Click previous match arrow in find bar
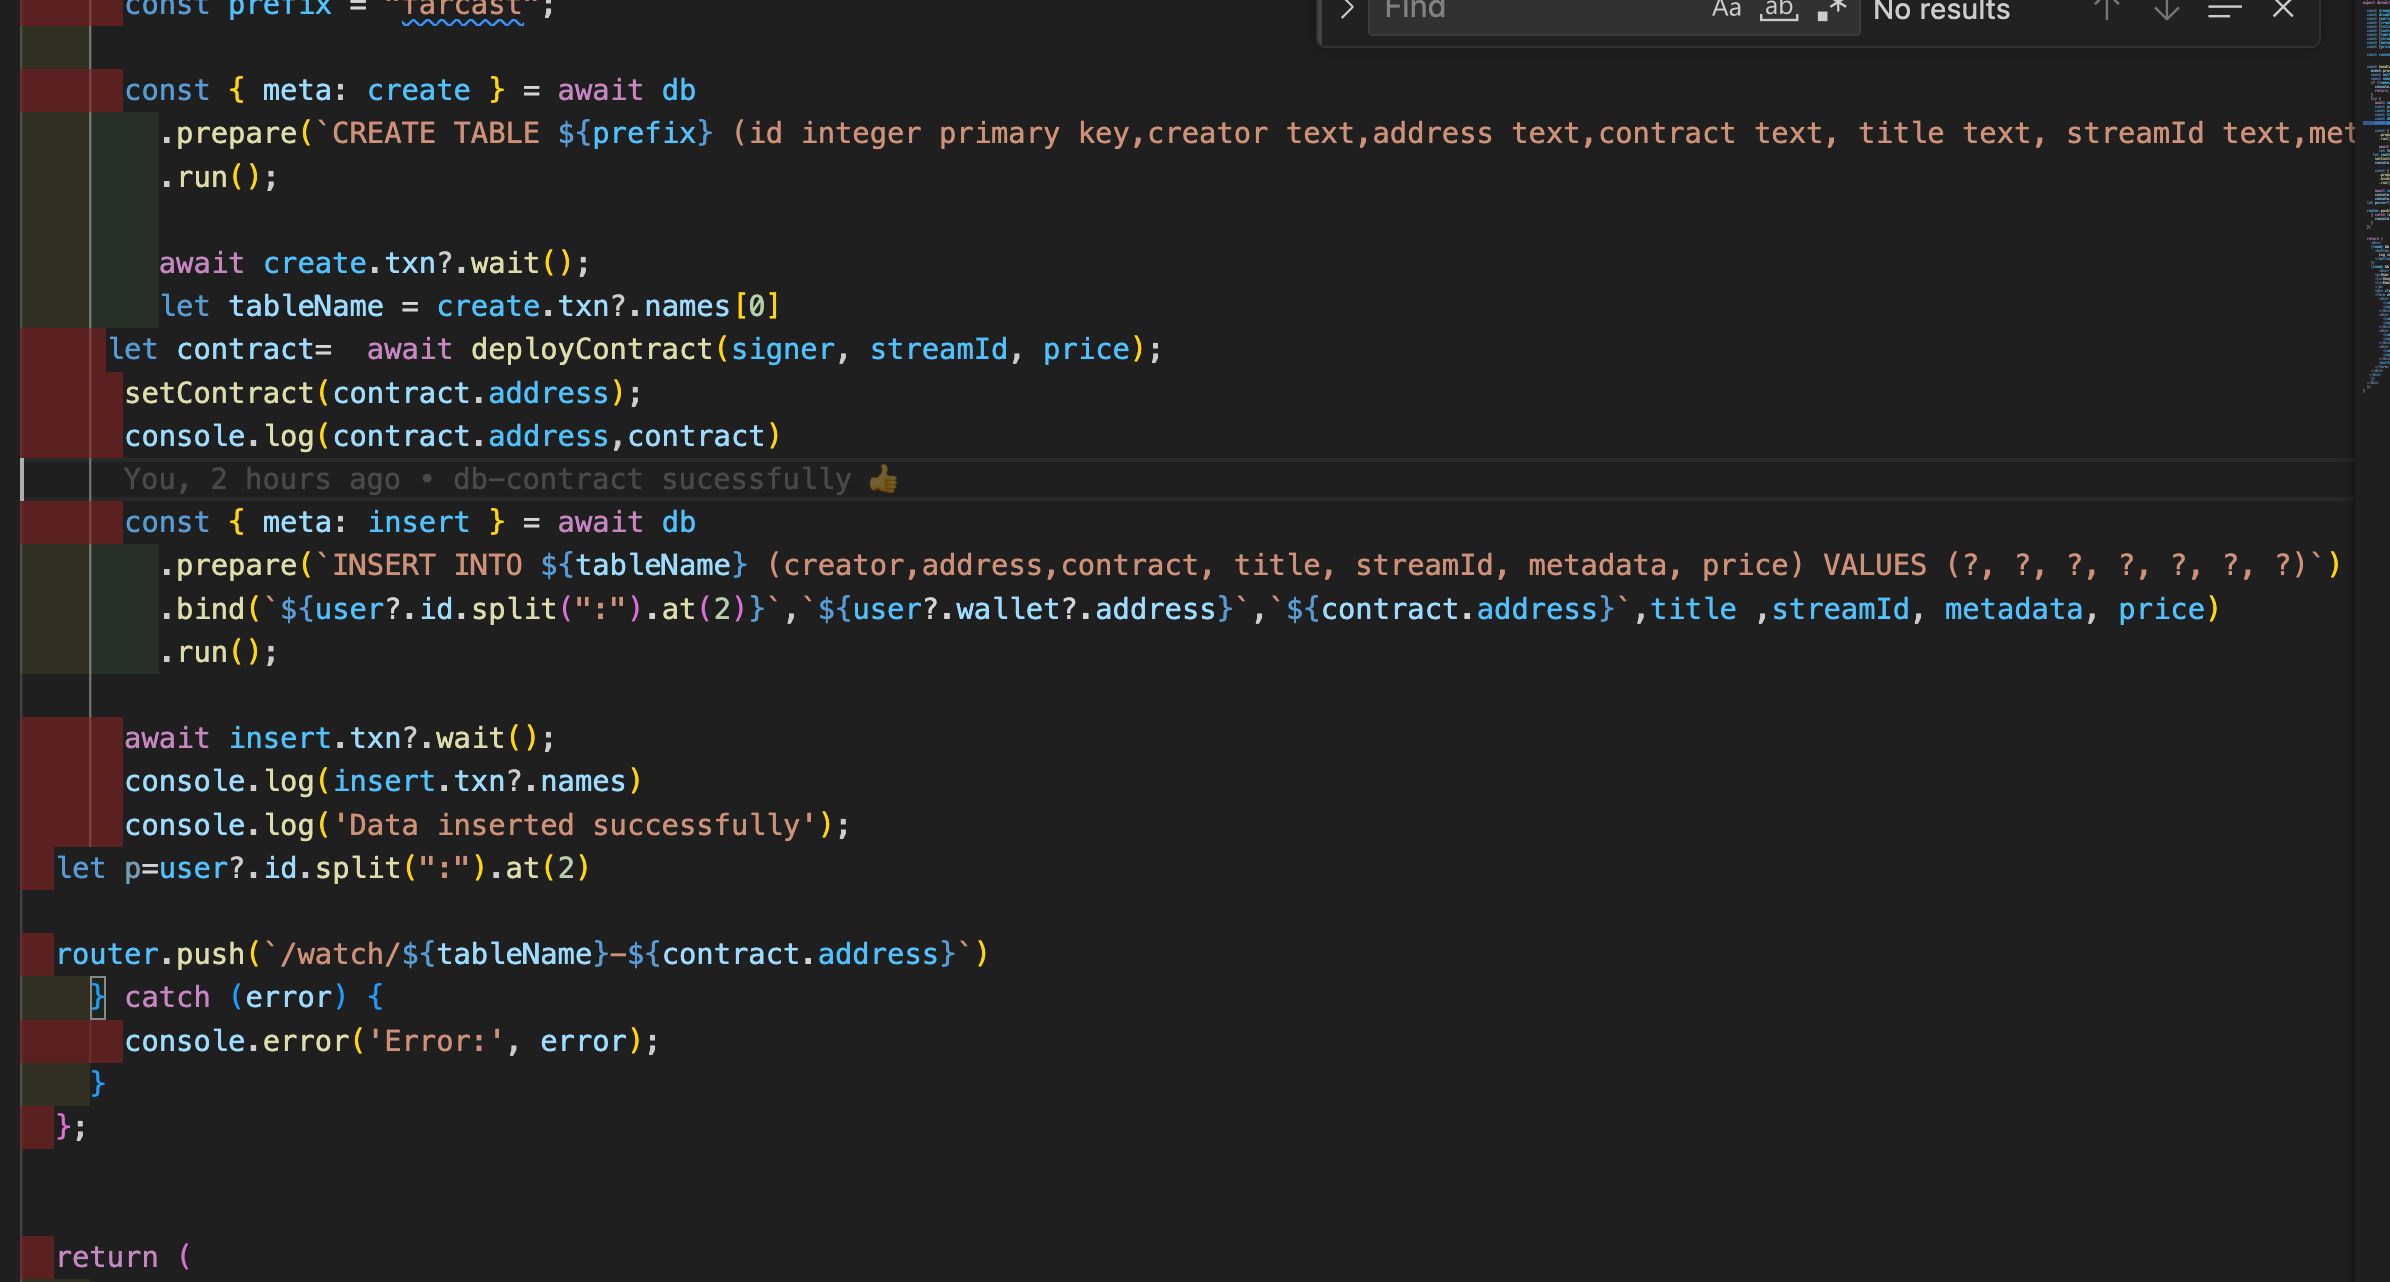Image resolution: width=2390 pixels, height=1282 pixels. [2102, 13]
